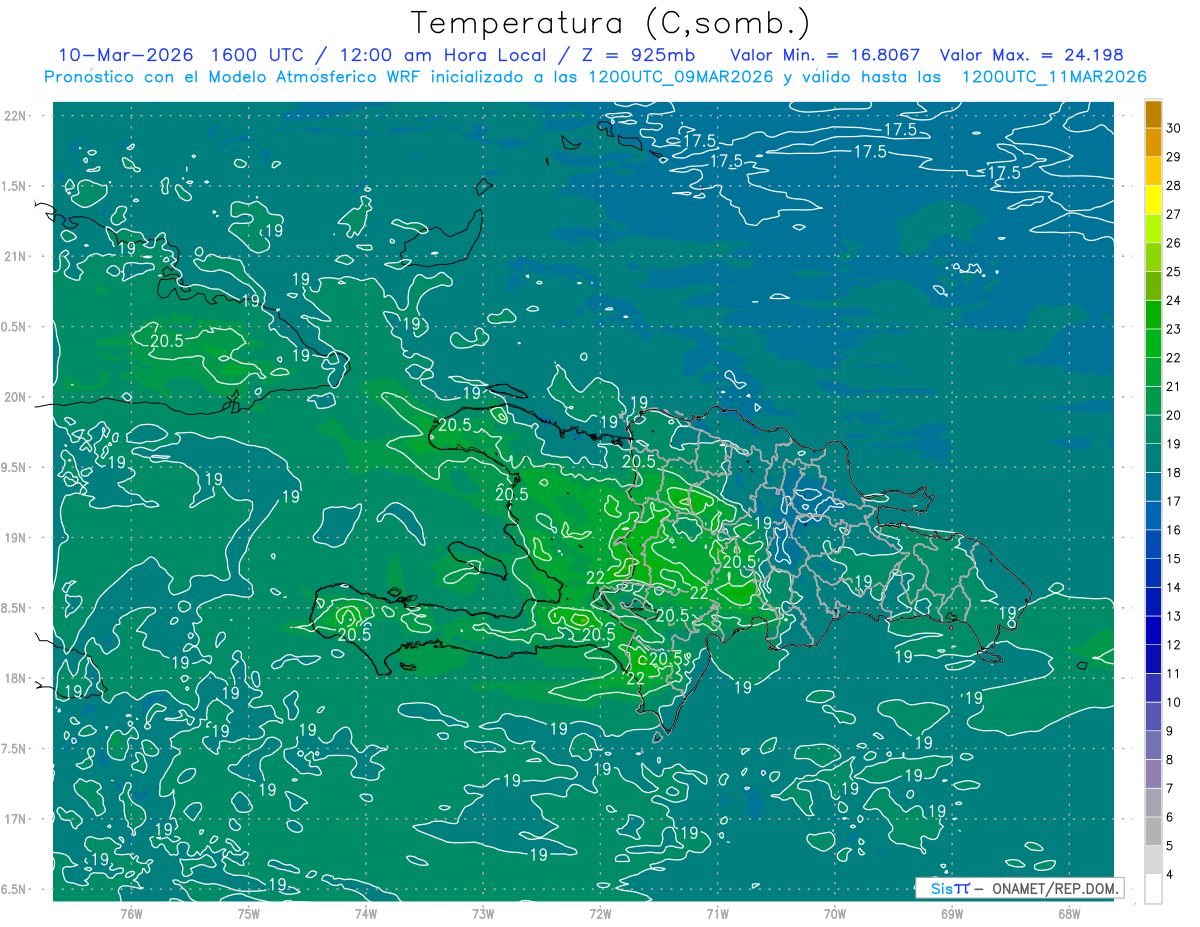The height and width of the screenshot is (927, 1200).
Task: Click the ONAMET/REP.DOM. logo box
Action: pyautogui.click(x=1020, y=888)
